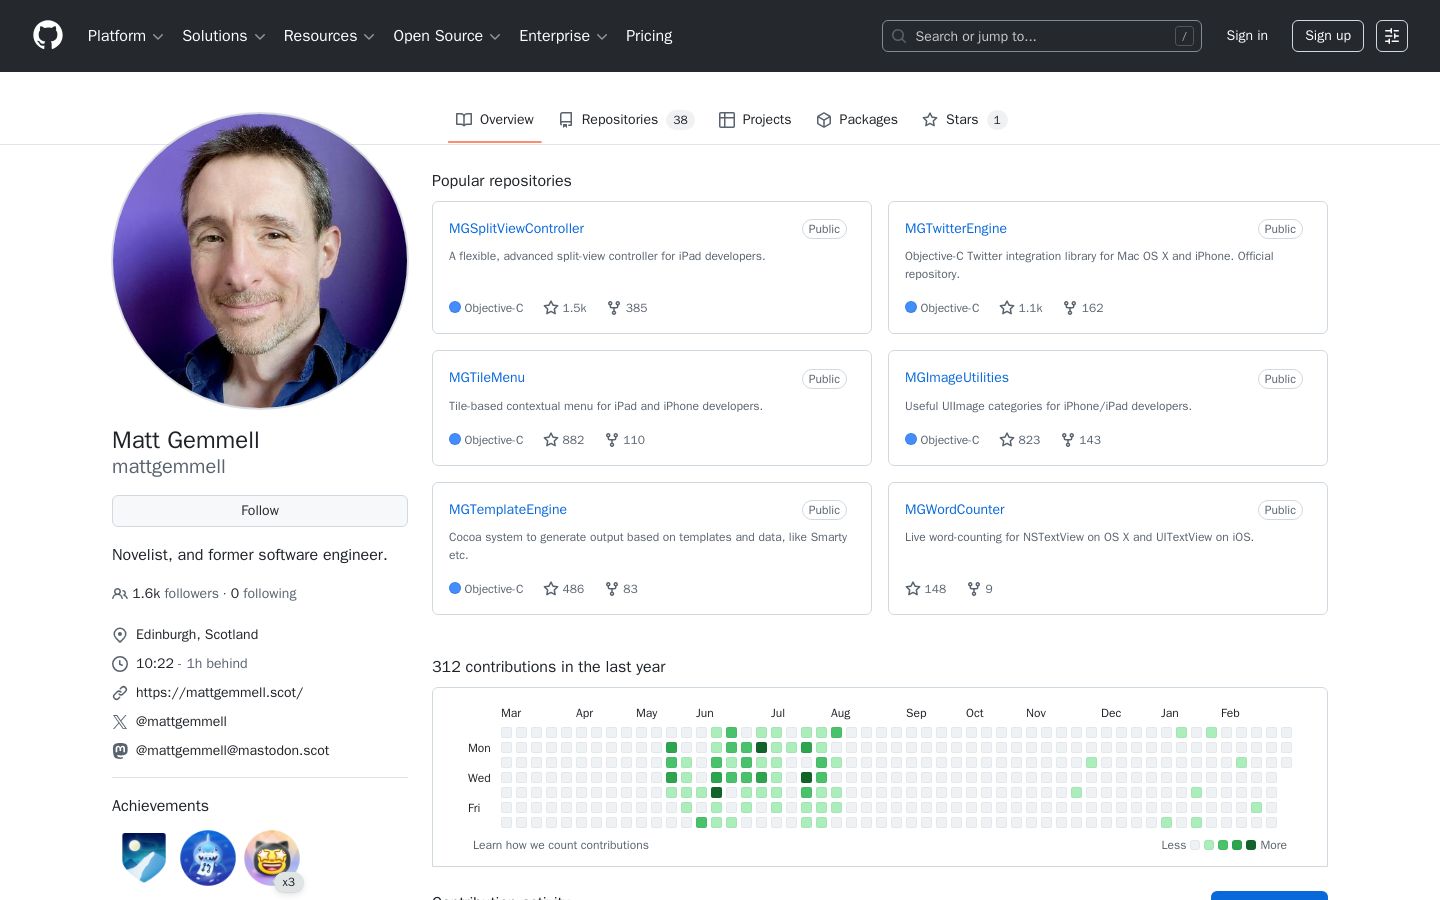
Task: Expand the Platform dropdown menu
Action: (126, 36)
